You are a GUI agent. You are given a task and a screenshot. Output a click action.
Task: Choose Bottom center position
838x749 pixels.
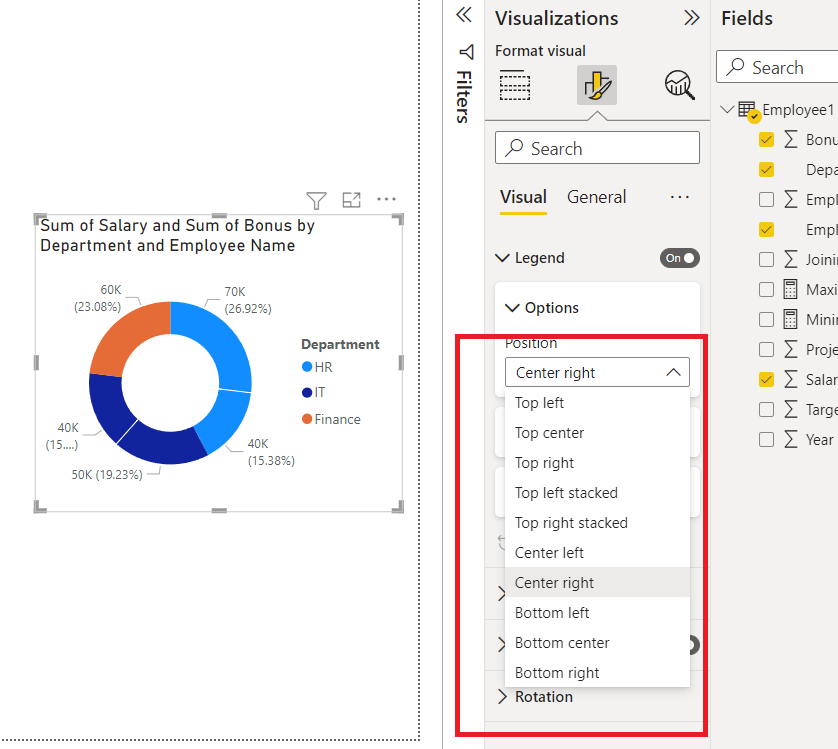click(597, 642)
